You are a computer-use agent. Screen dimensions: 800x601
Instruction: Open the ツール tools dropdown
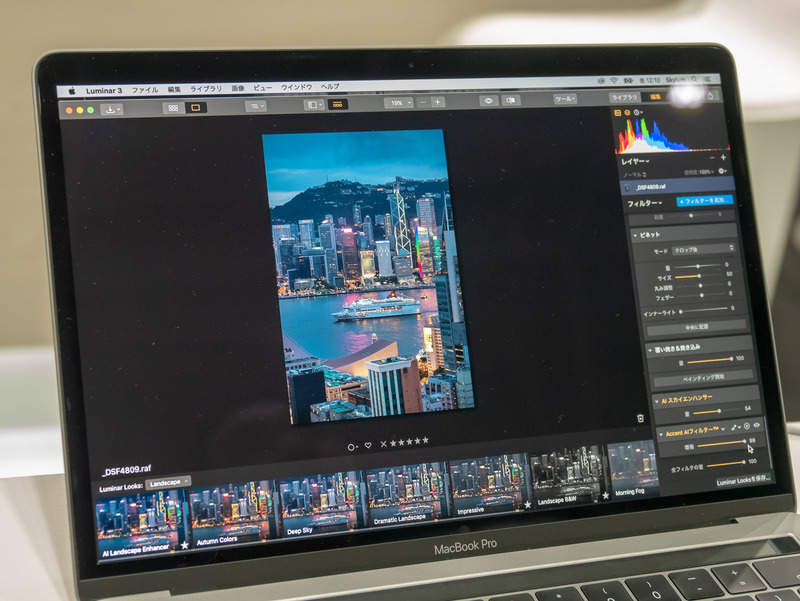[x=565, y=98]
